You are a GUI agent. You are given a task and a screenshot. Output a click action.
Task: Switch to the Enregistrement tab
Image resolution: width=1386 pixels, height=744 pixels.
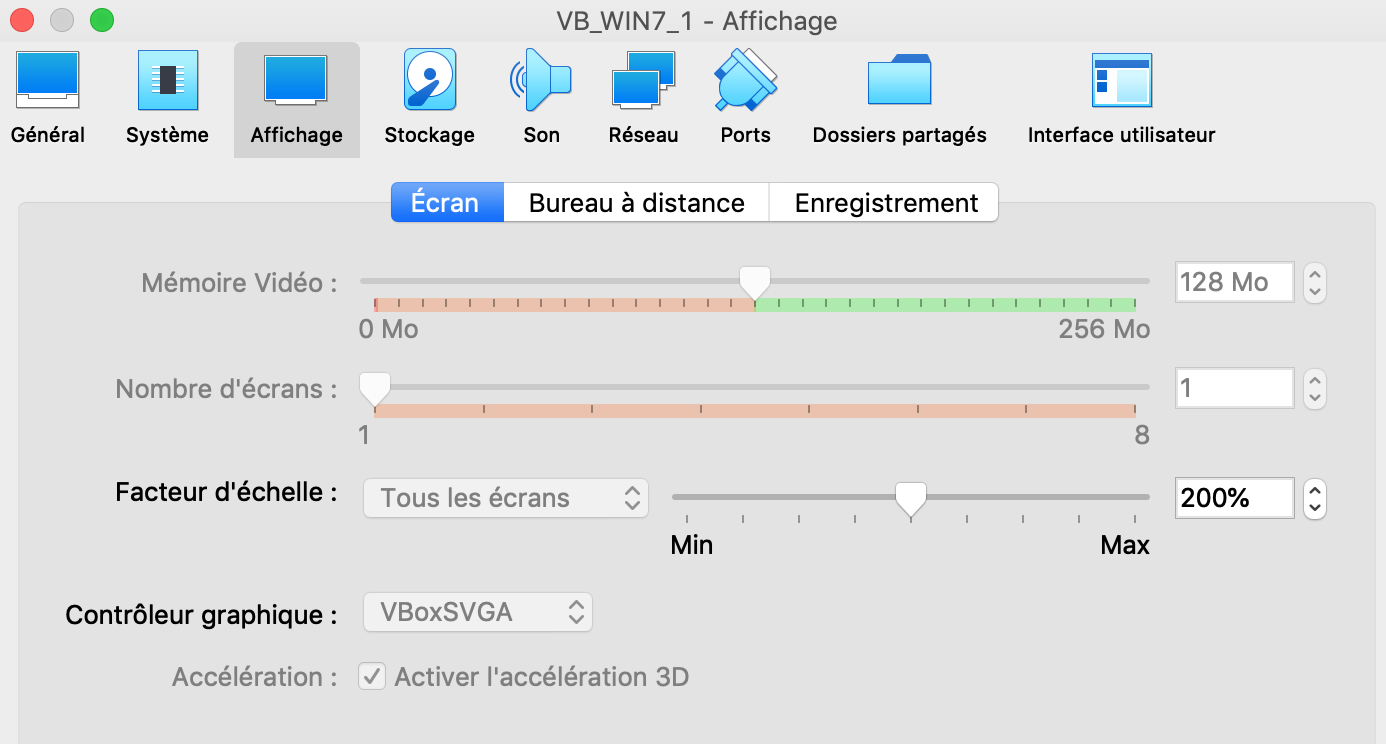click(885, 203)
